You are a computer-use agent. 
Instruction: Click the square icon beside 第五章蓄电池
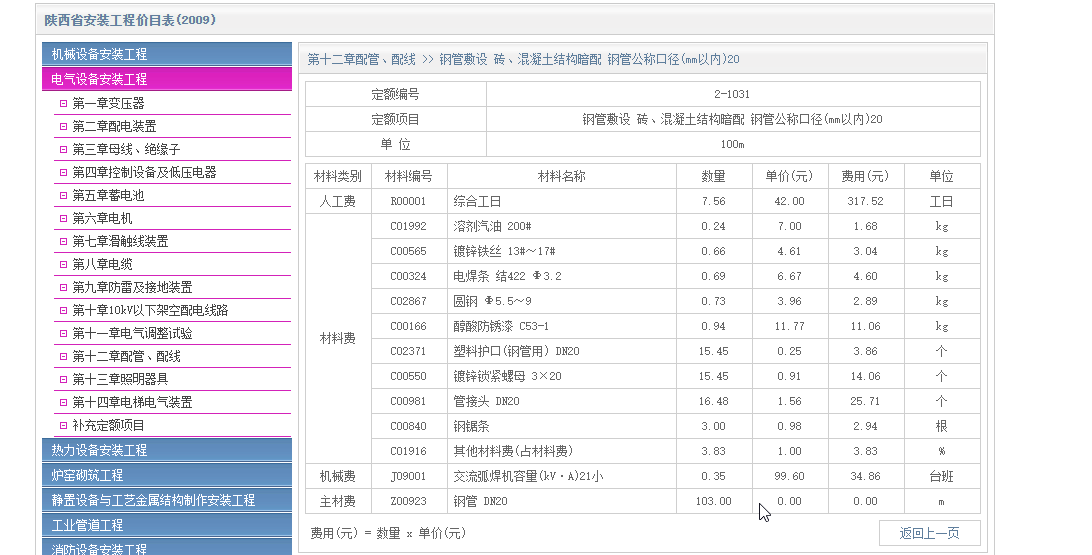click(x=63, y=196)
